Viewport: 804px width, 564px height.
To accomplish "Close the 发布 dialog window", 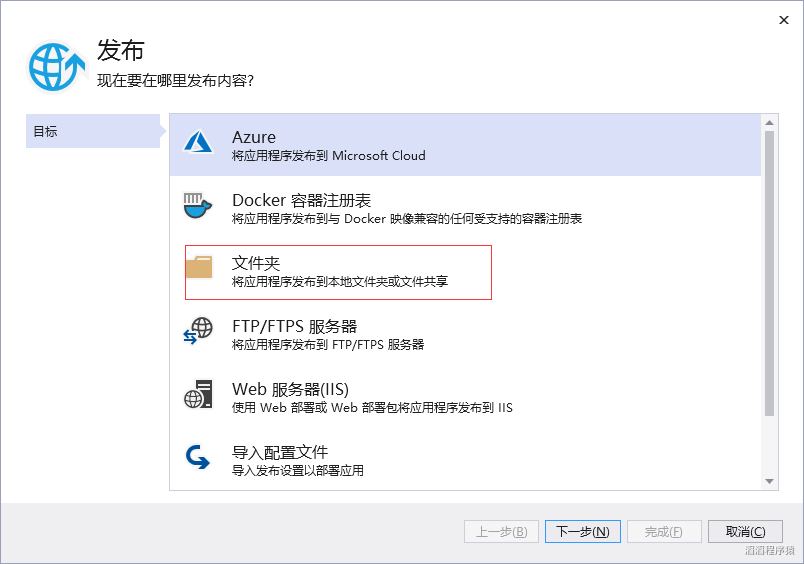I will click(784, 19).
